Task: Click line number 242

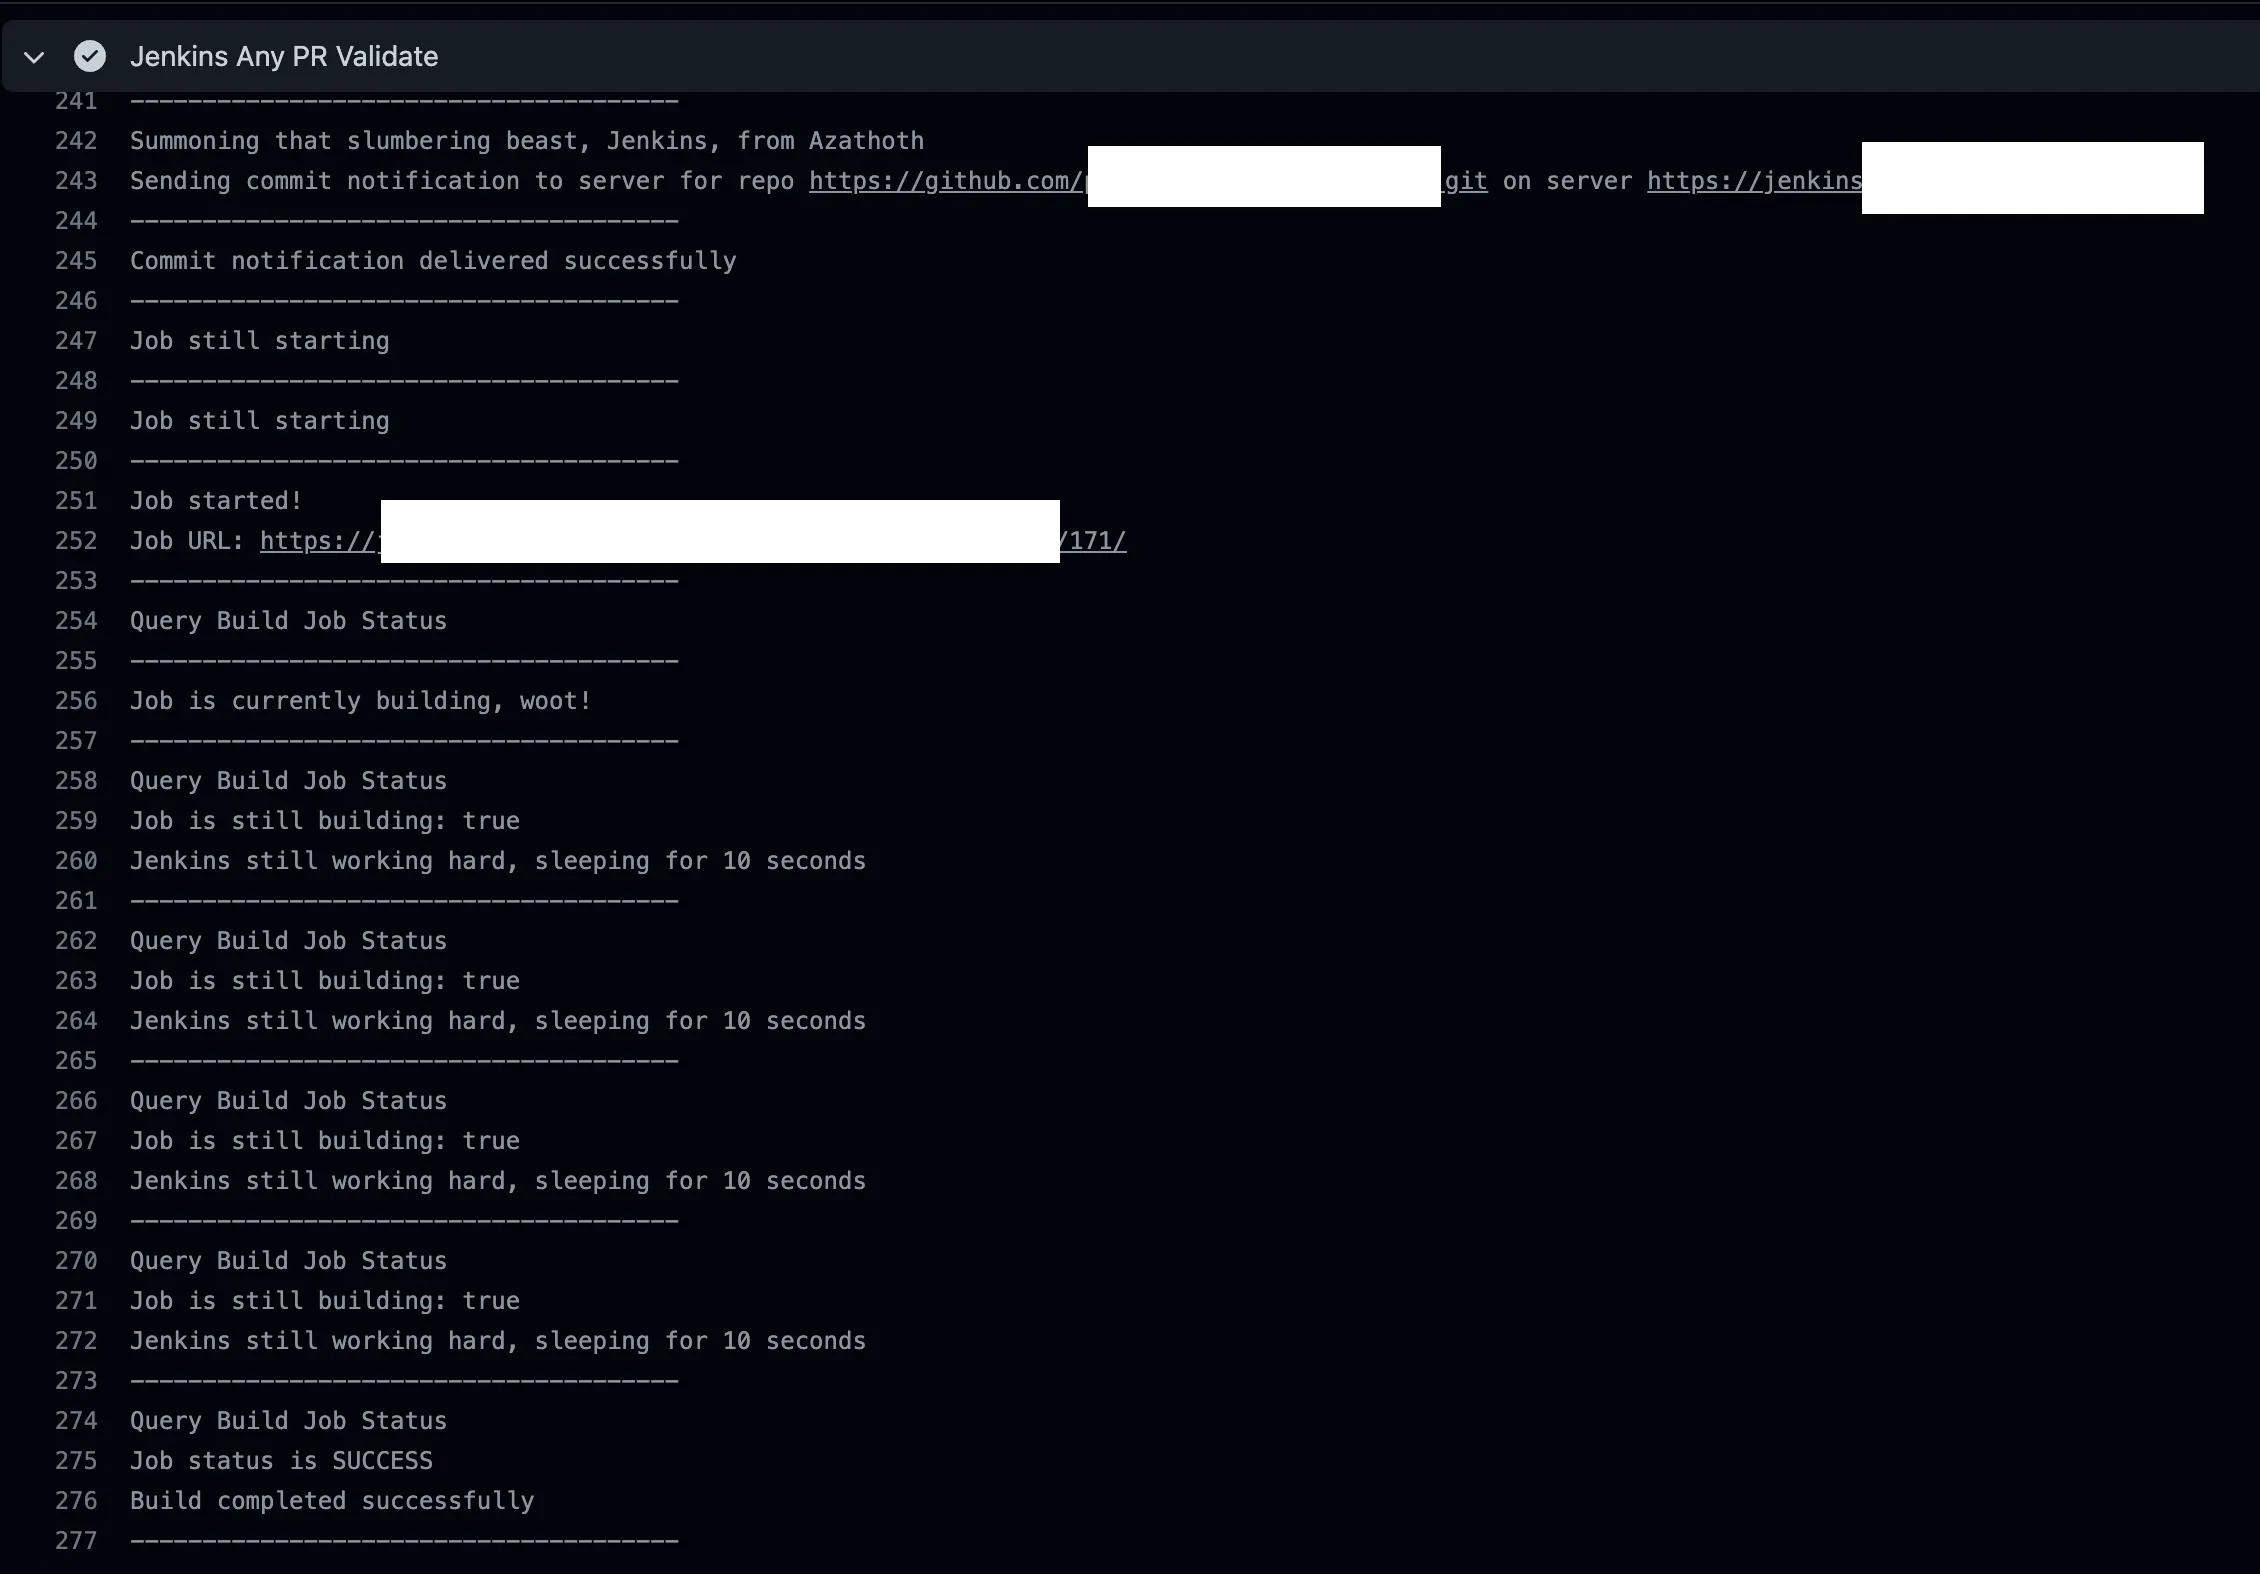Action: [x=76, y=141]
